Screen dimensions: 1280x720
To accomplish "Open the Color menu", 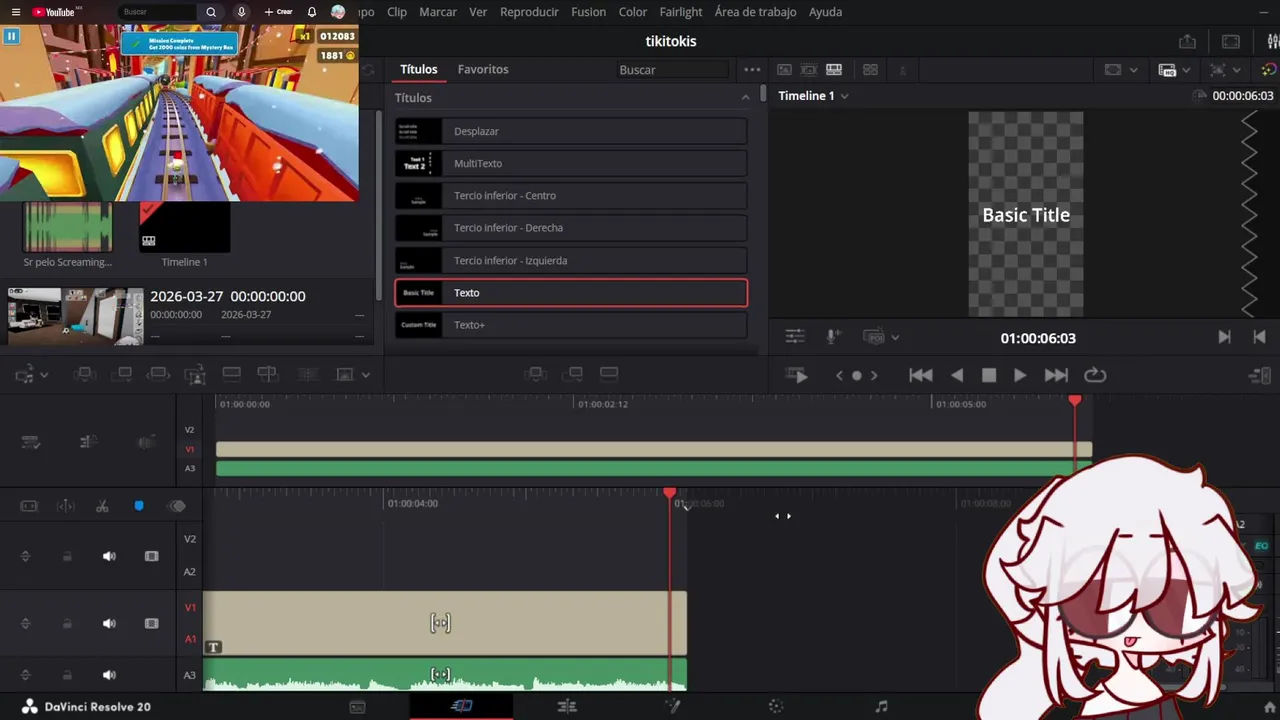I will 633,12.
